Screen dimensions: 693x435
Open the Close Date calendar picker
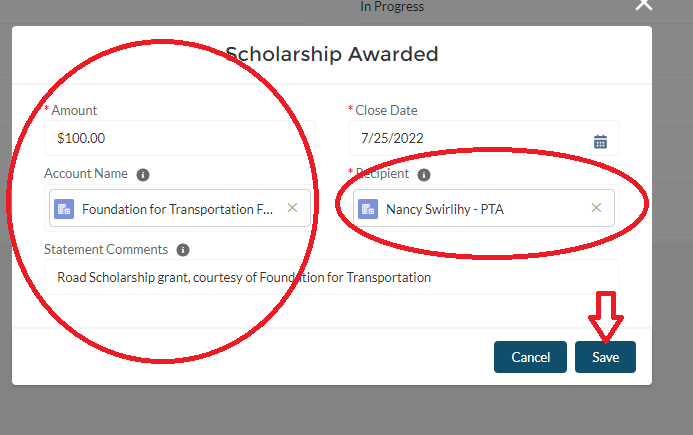click(x=600, y=141)
